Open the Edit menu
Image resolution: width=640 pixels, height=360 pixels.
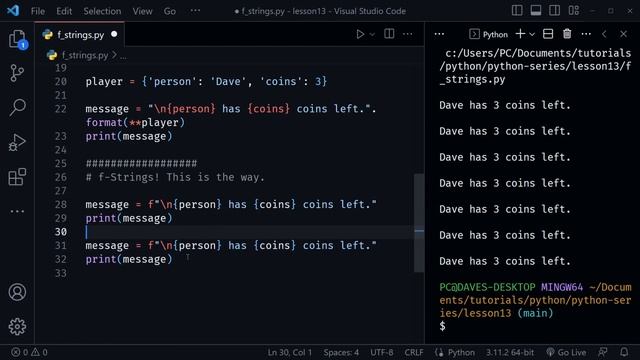(64, 11)
